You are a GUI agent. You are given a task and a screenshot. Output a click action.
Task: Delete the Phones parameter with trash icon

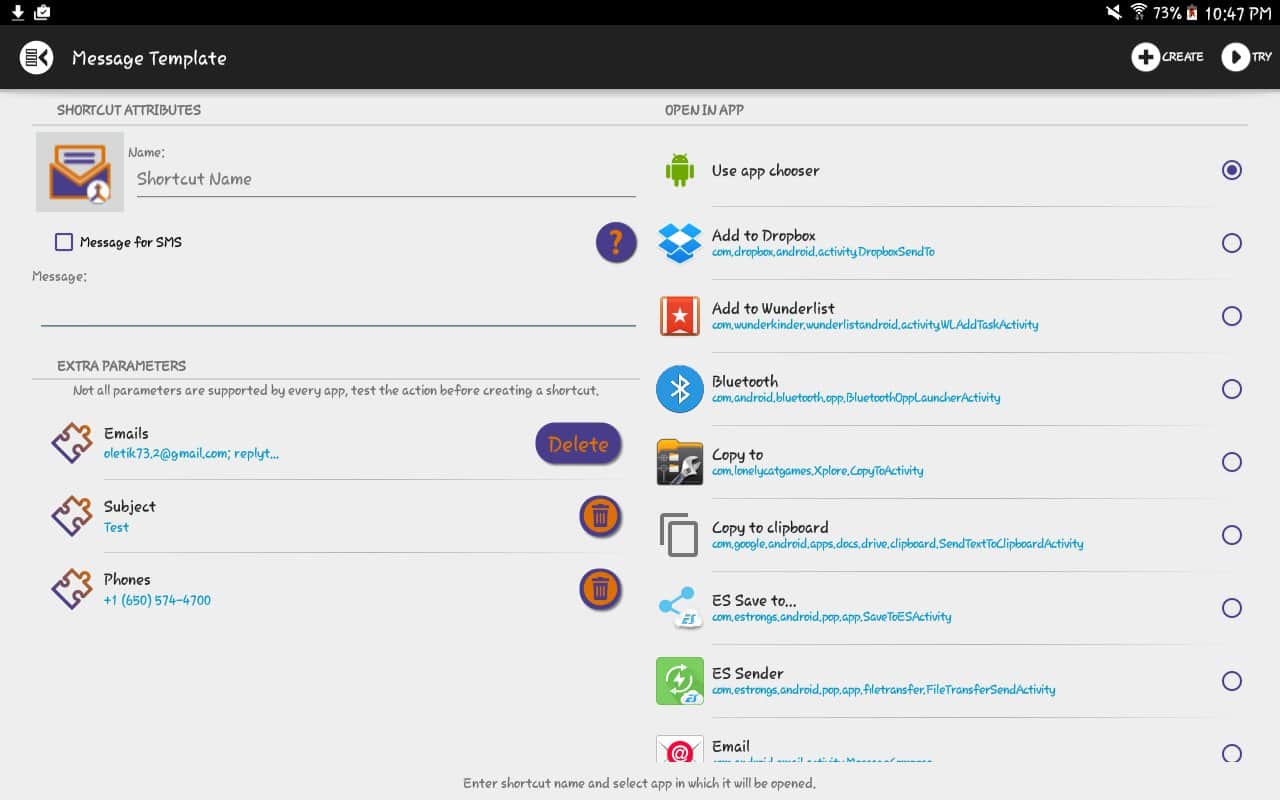click(x=600, y=589)
